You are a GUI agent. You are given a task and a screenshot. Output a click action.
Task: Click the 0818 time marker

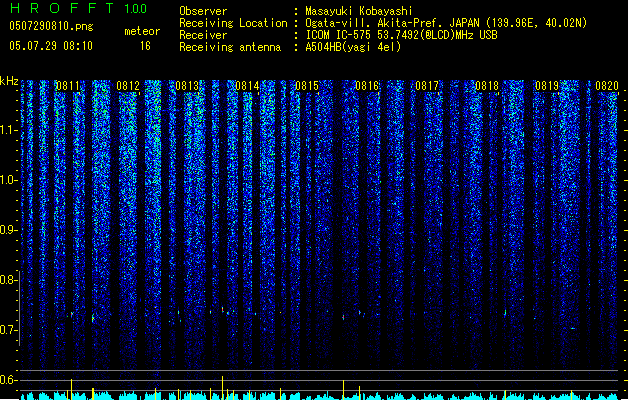[x=487, y=86]
